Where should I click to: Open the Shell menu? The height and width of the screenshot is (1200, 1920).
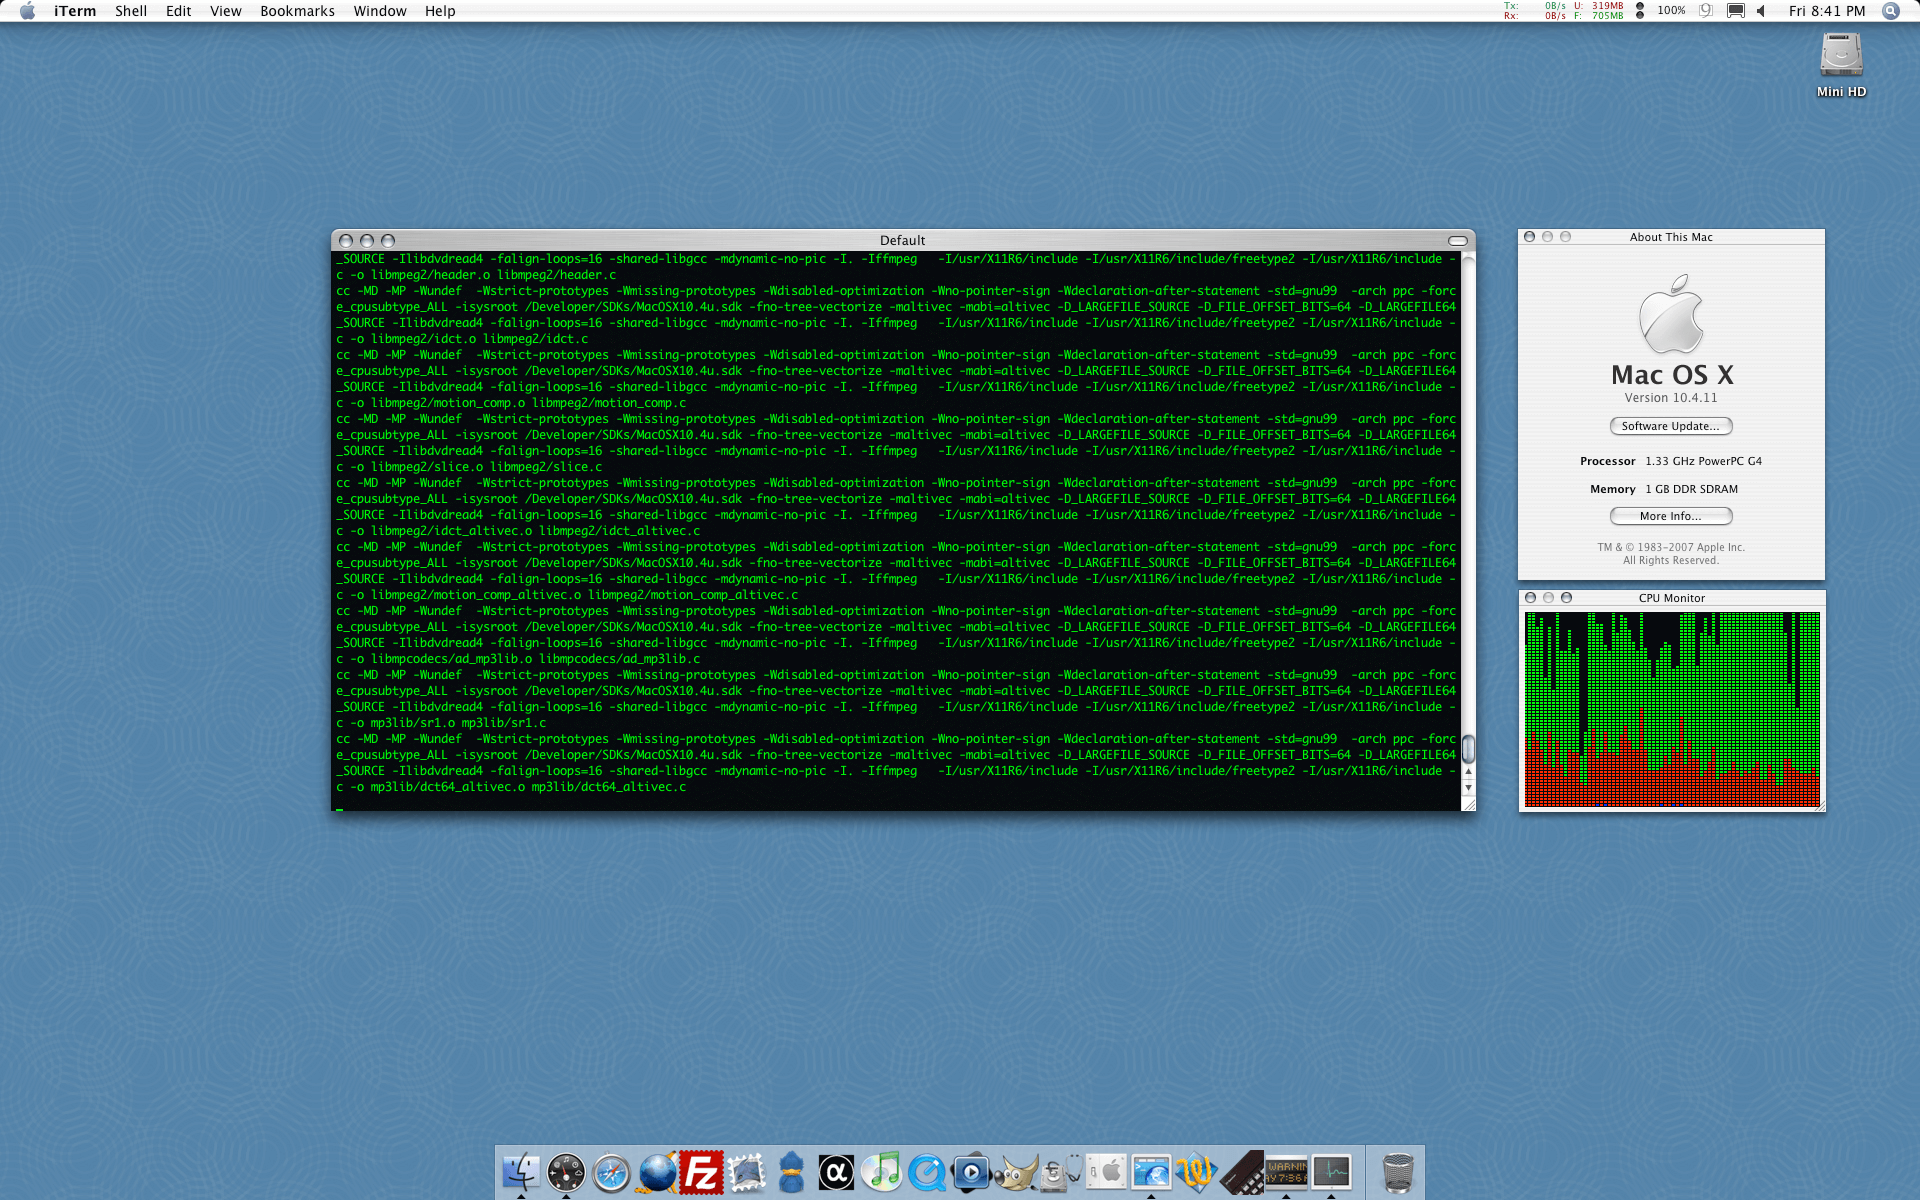130,11
